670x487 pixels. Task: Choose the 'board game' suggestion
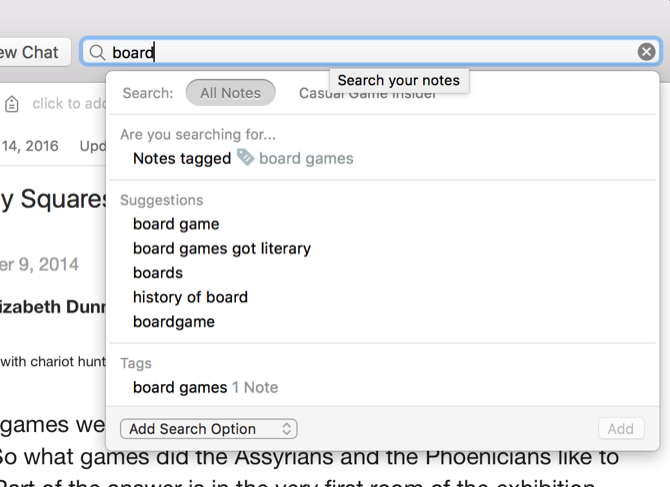click(x=176, y=224)
